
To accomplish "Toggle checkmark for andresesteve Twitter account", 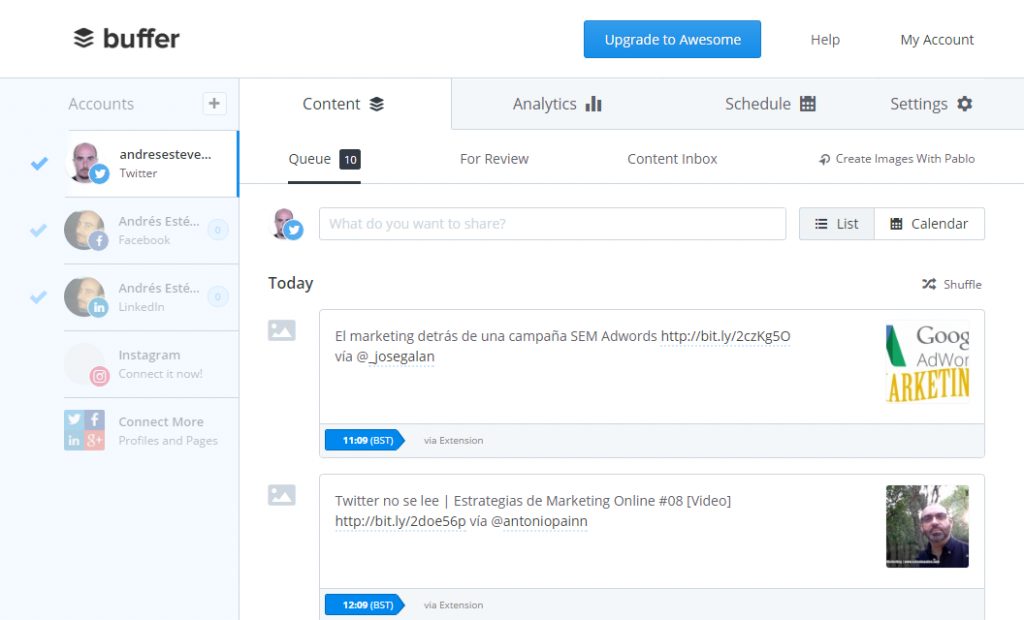I will click(x=39, y=163).
